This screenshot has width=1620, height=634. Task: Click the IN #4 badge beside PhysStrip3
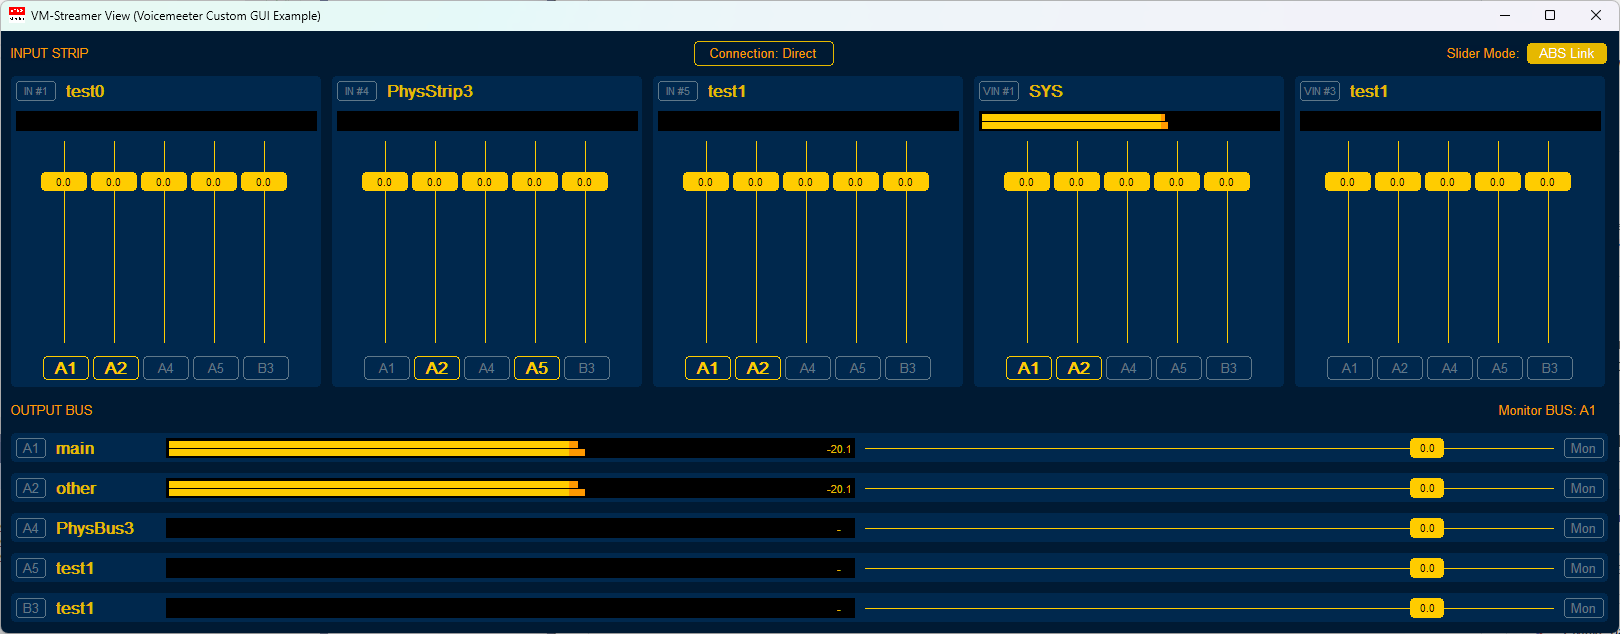(356, 91)
